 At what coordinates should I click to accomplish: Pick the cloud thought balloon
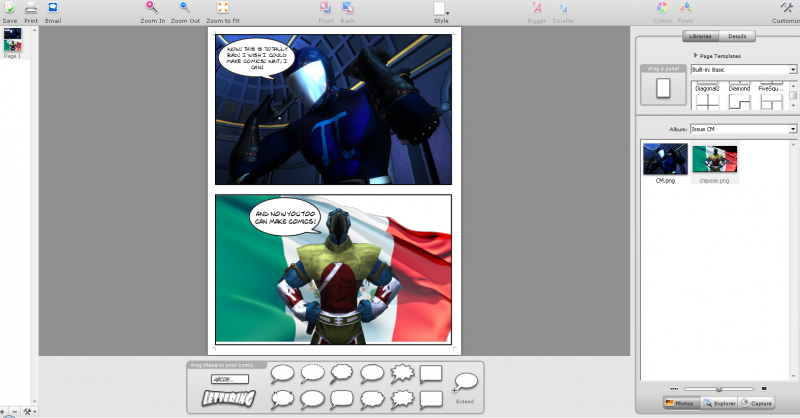[342, 374]
